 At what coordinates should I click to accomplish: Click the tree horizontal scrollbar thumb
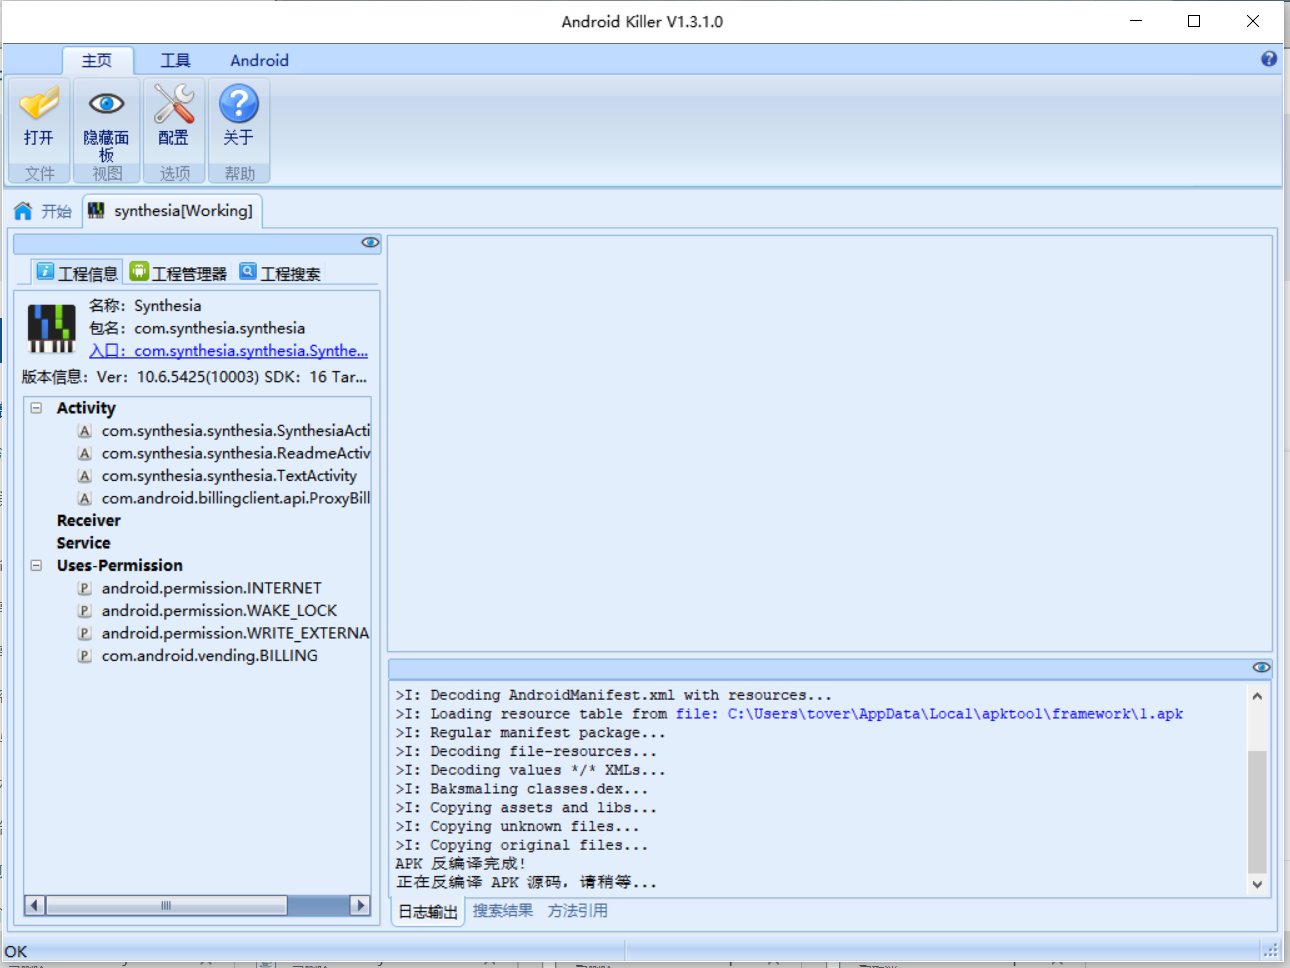[x=166, y=905]
